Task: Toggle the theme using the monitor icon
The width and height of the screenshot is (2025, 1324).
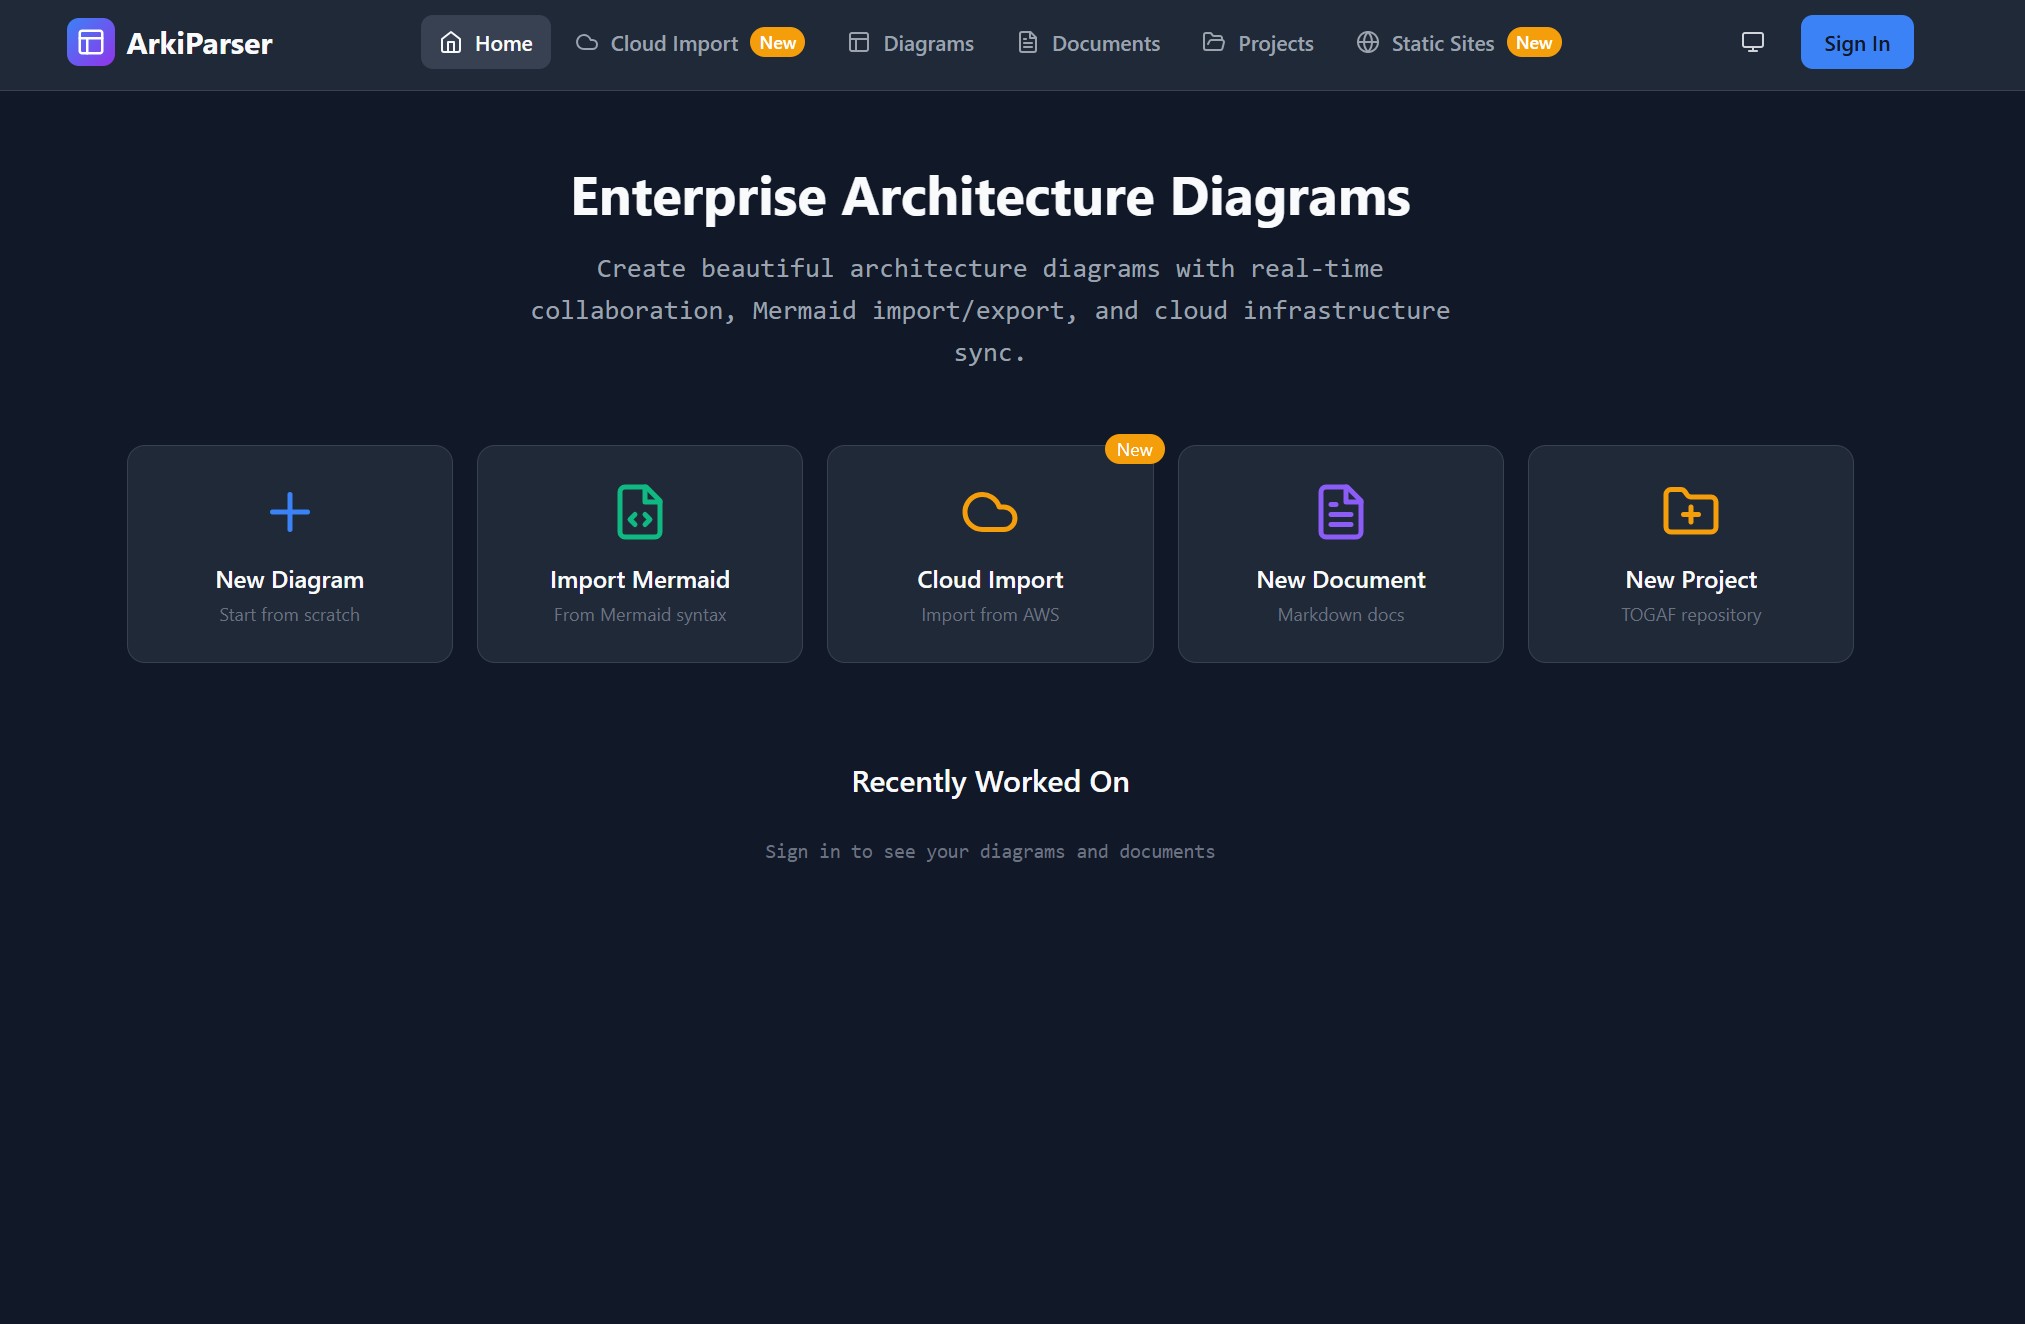Action: [1752, 43]
